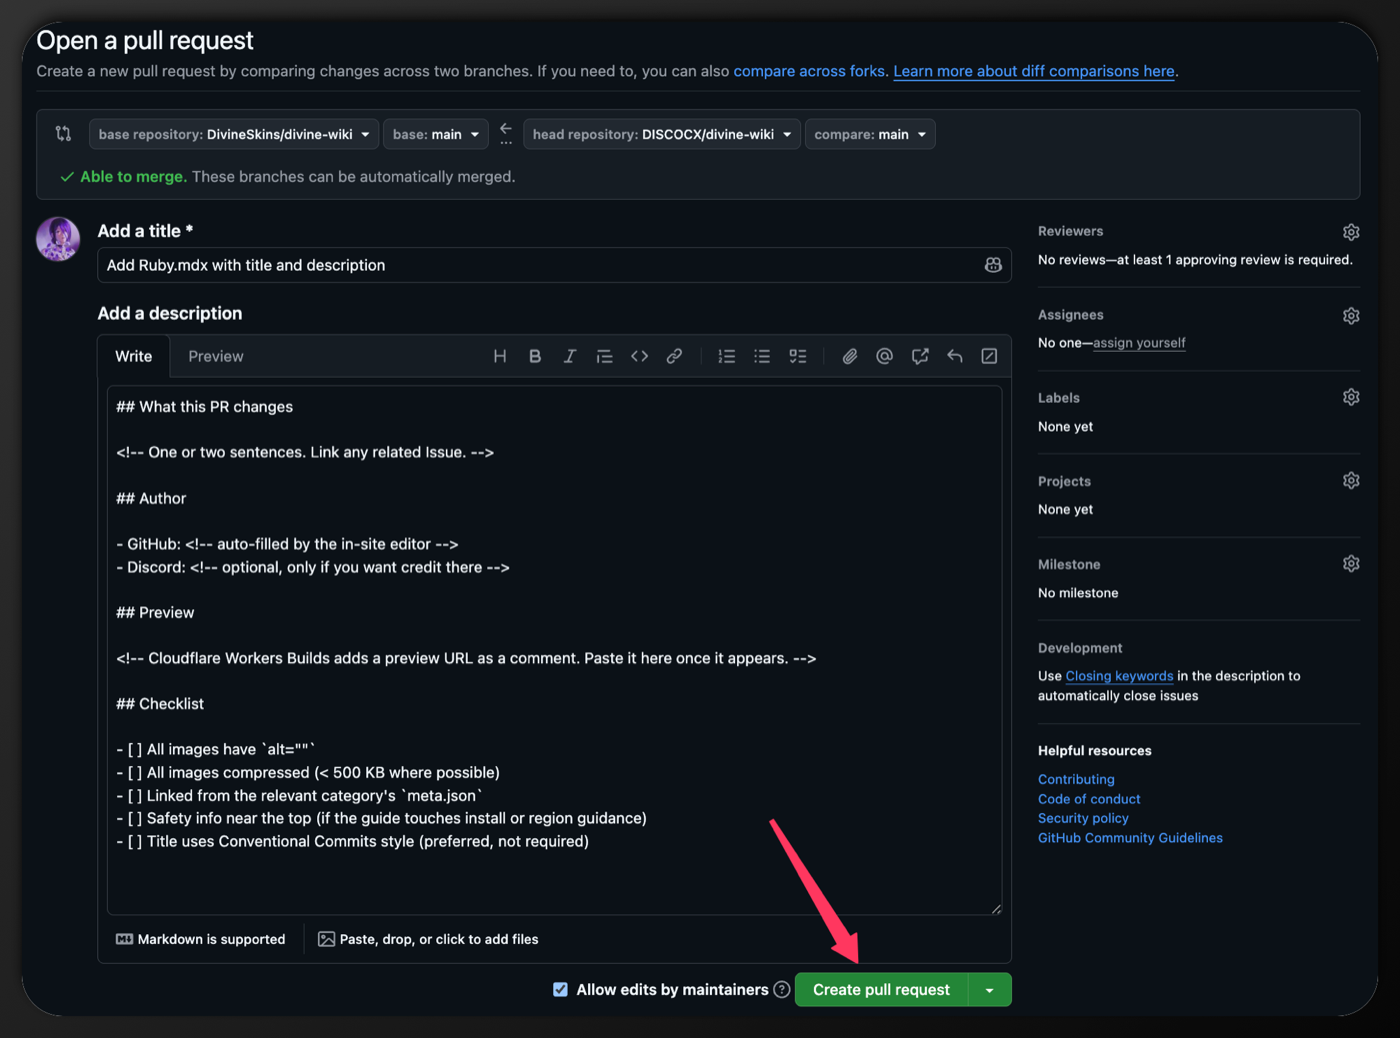The width and height of the screenshot is (1400, 1038).
Task: Open the Security policy link
Action: coord(1083,818)
